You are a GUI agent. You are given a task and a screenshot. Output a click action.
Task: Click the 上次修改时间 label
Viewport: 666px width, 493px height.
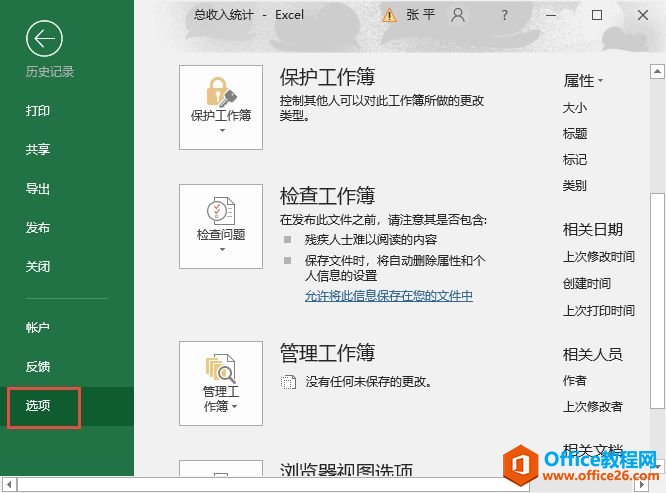(x=598, y=256)
